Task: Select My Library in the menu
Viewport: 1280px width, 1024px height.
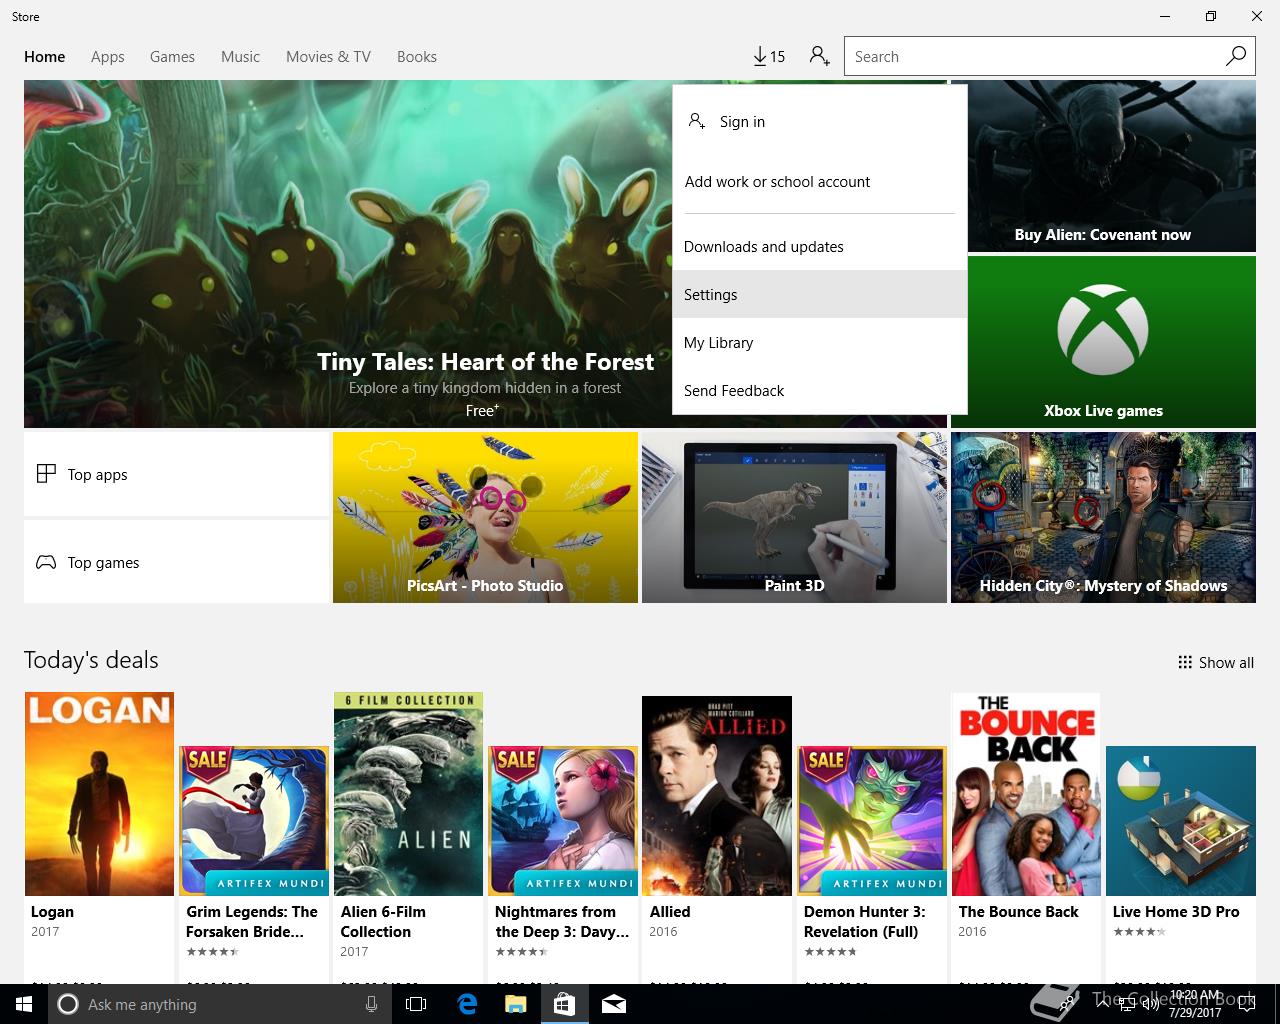Action: tap(820, 343)
